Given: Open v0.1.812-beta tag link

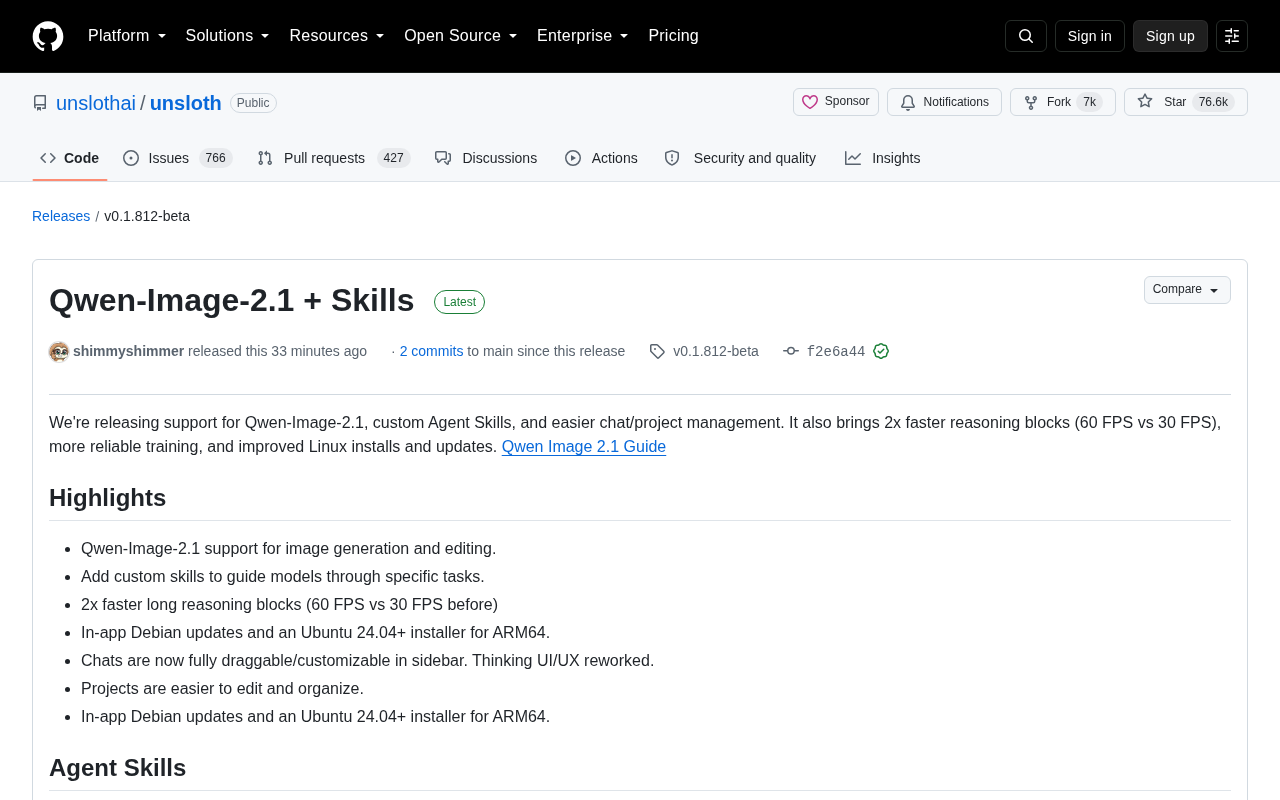Looking at the screenshot, I should click(716, 351).
